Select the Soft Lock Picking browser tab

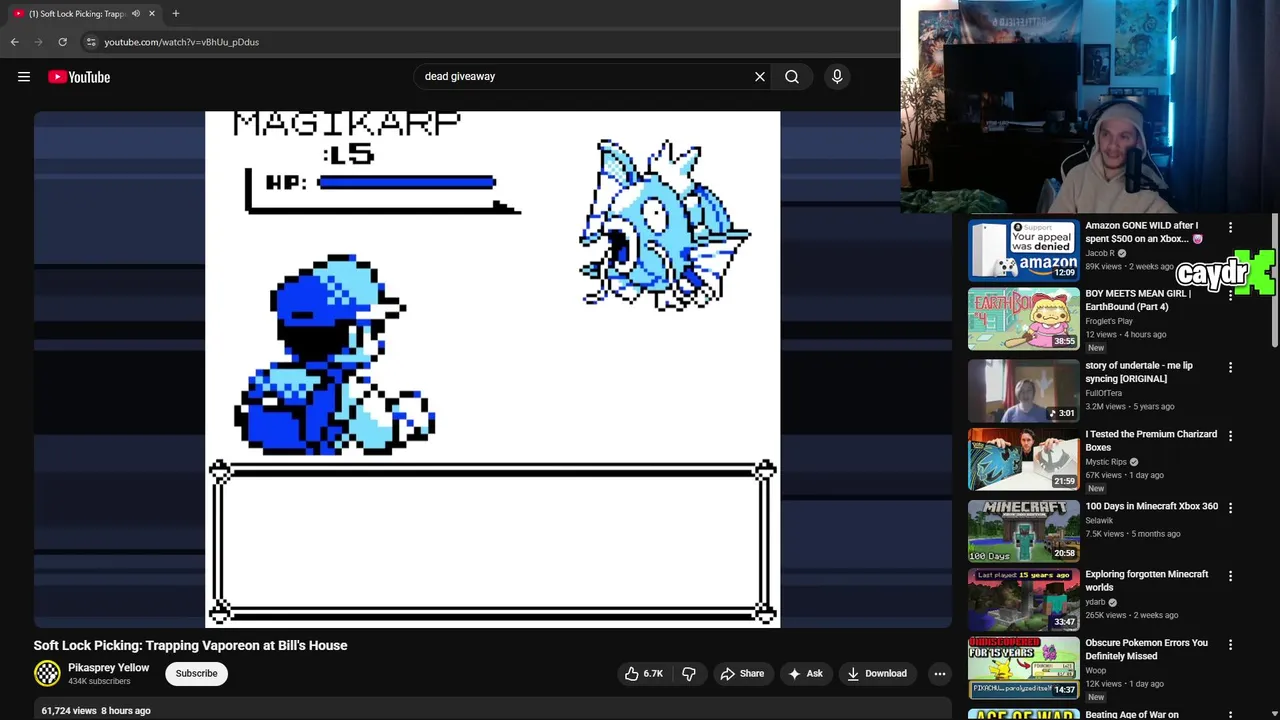(84, 13)
